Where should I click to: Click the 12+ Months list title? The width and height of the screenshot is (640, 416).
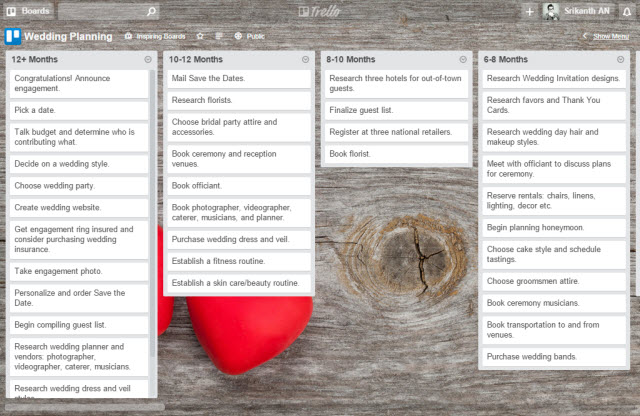(x=35, y=60)
